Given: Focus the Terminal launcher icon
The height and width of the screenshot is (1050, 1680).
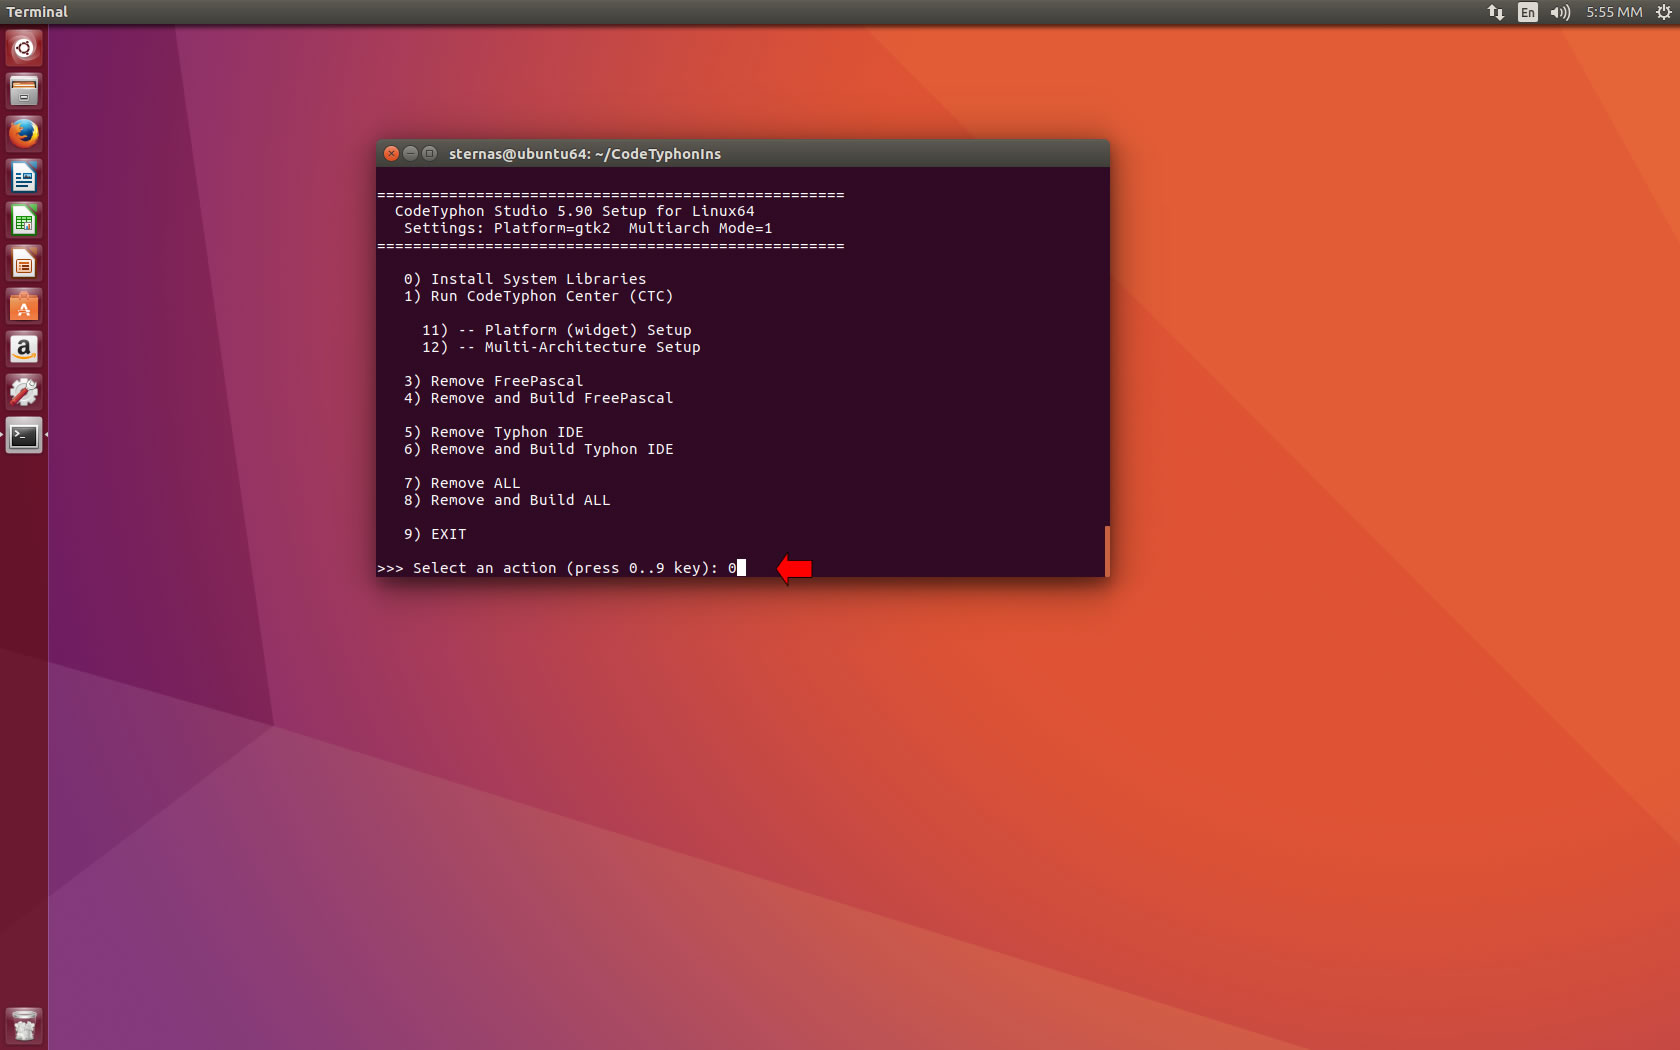Looking at the screenshot, I should 24,436.
